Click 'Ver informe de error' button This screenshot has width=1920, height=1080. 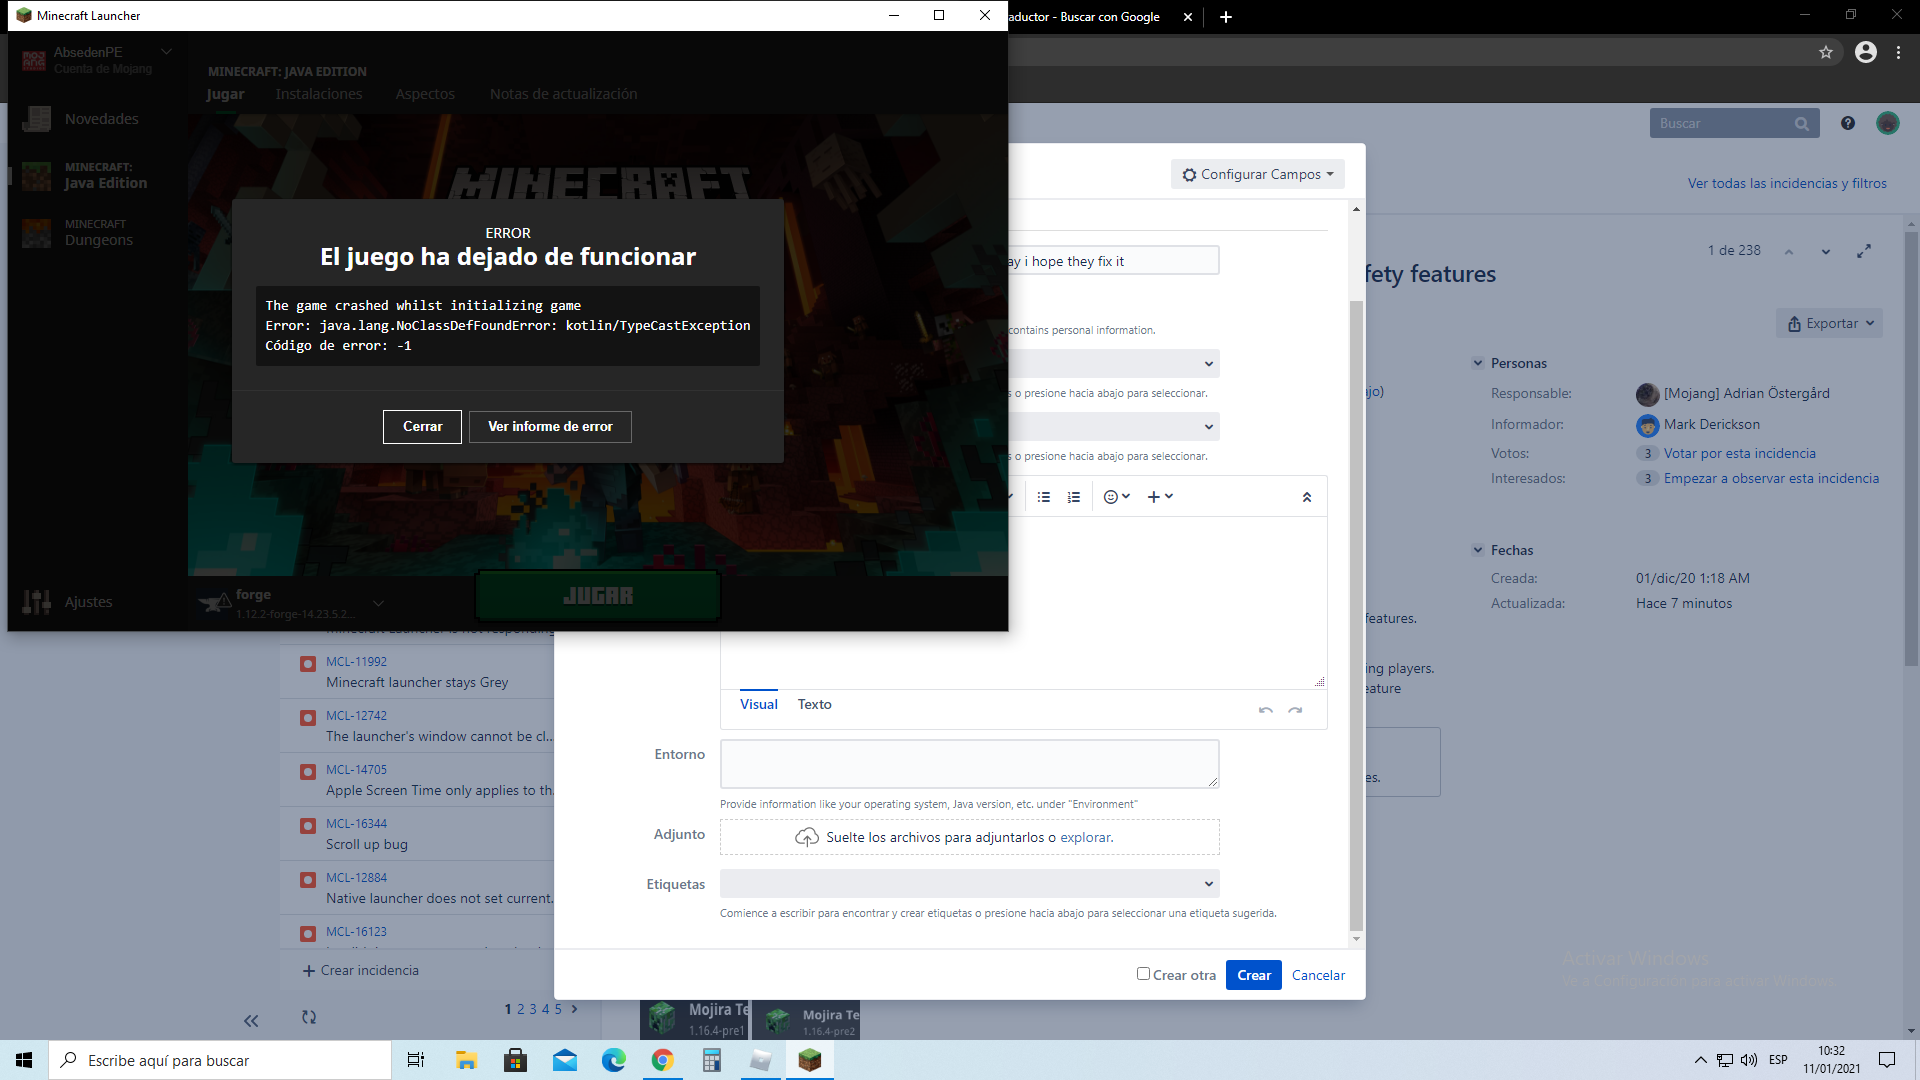pyautogui.click(x=550, y=427)
